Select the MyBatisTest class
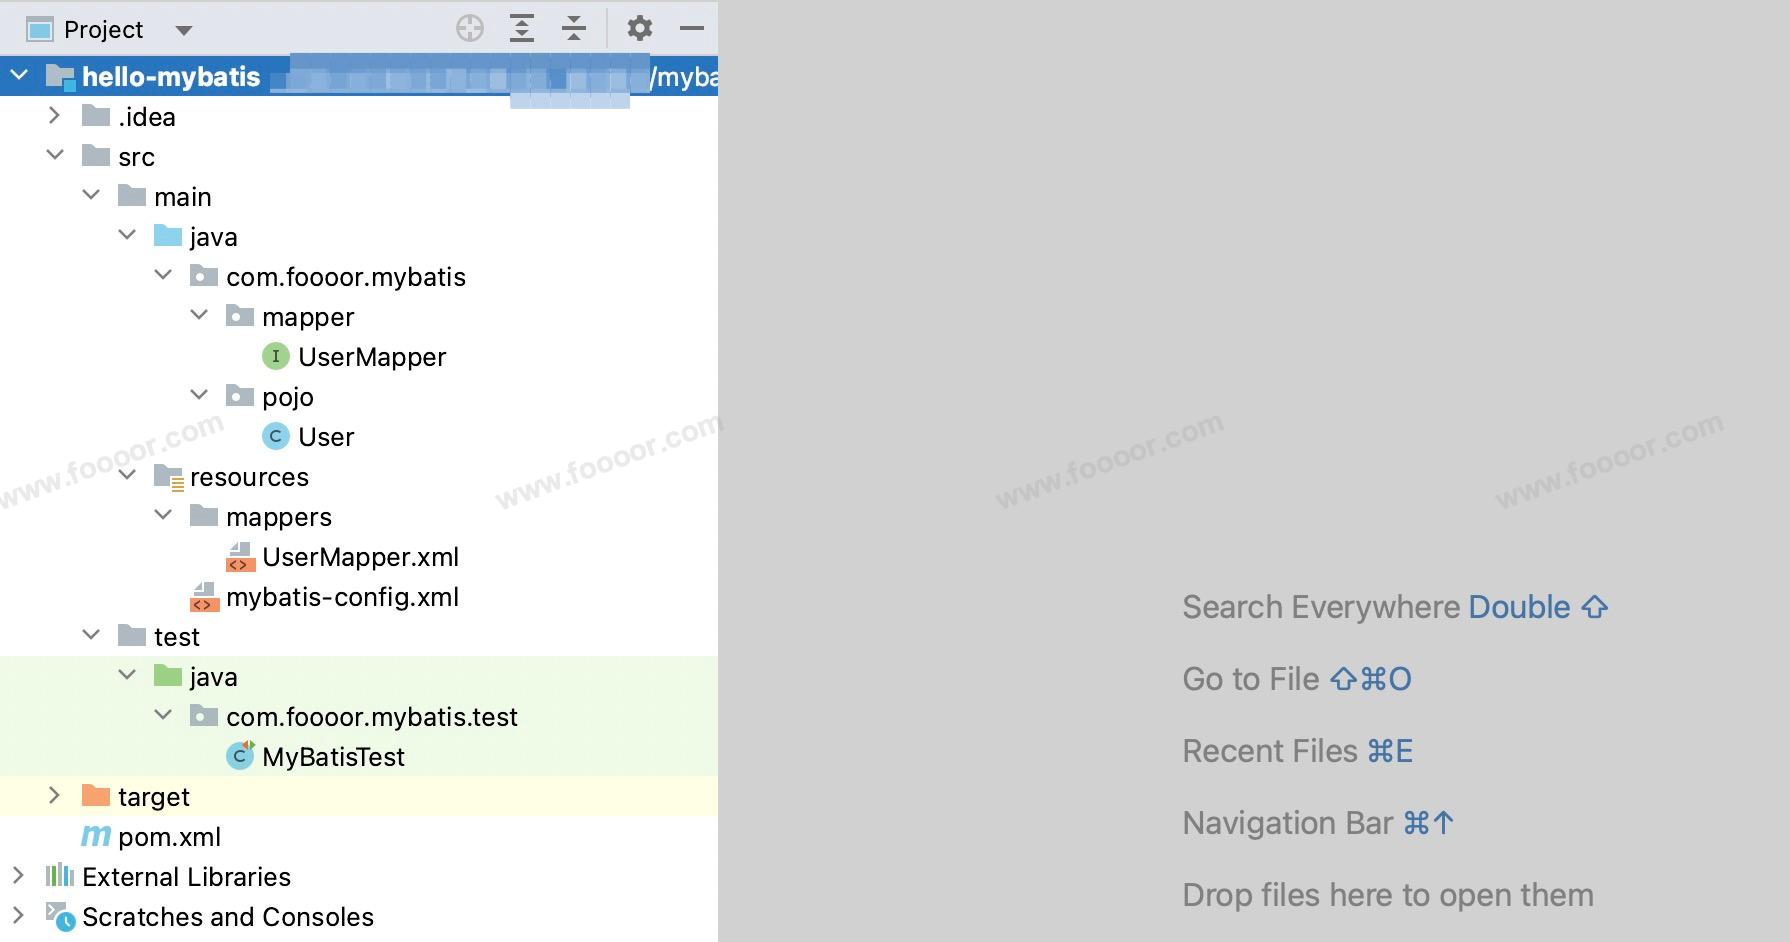Screen dimensions: 1790x942 coord(333,757)
